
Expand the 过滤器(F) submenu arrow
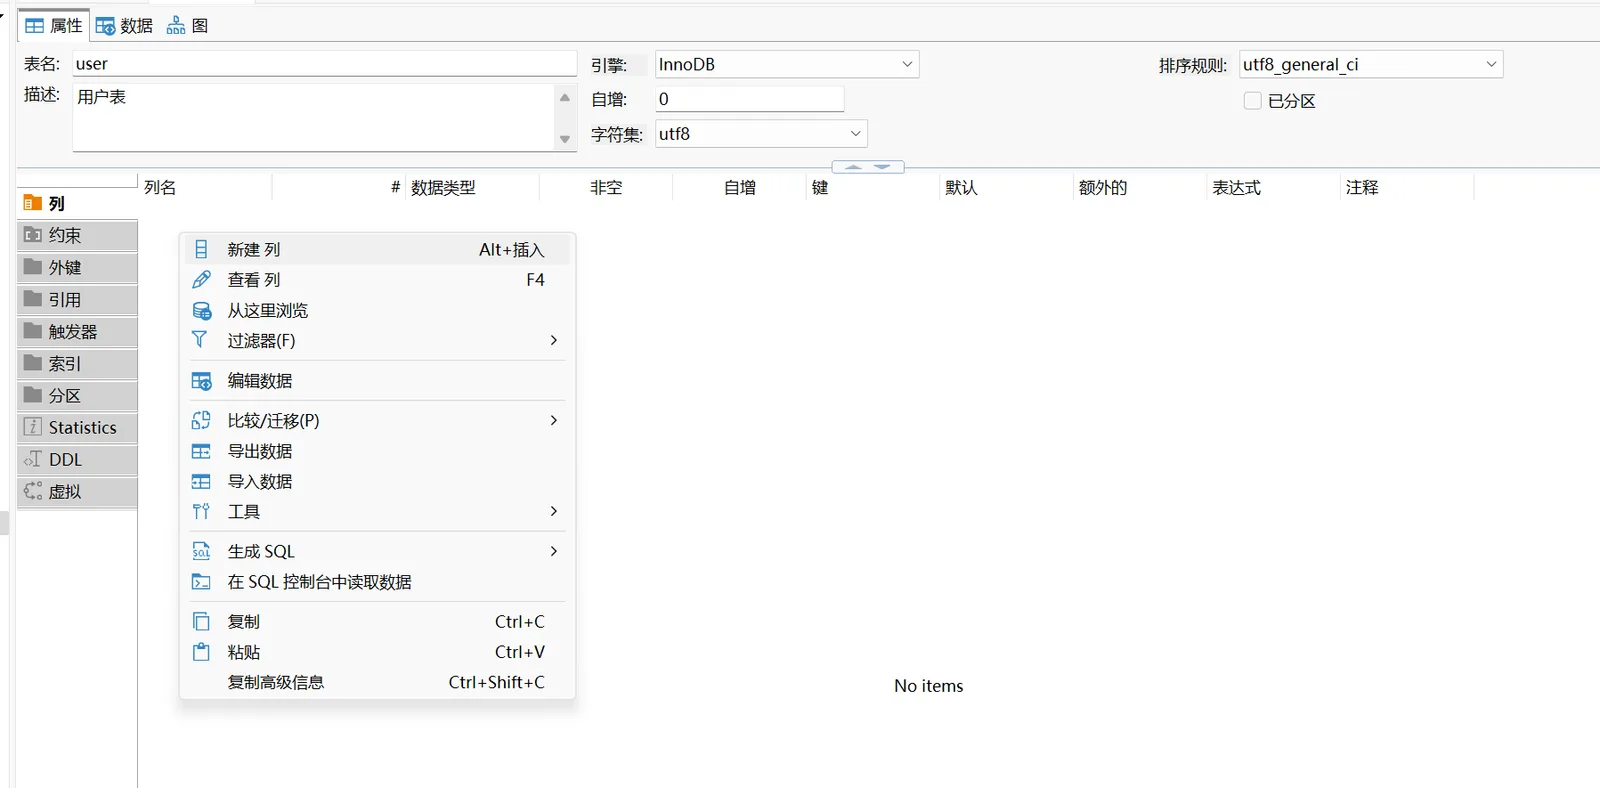click(554, 340)
